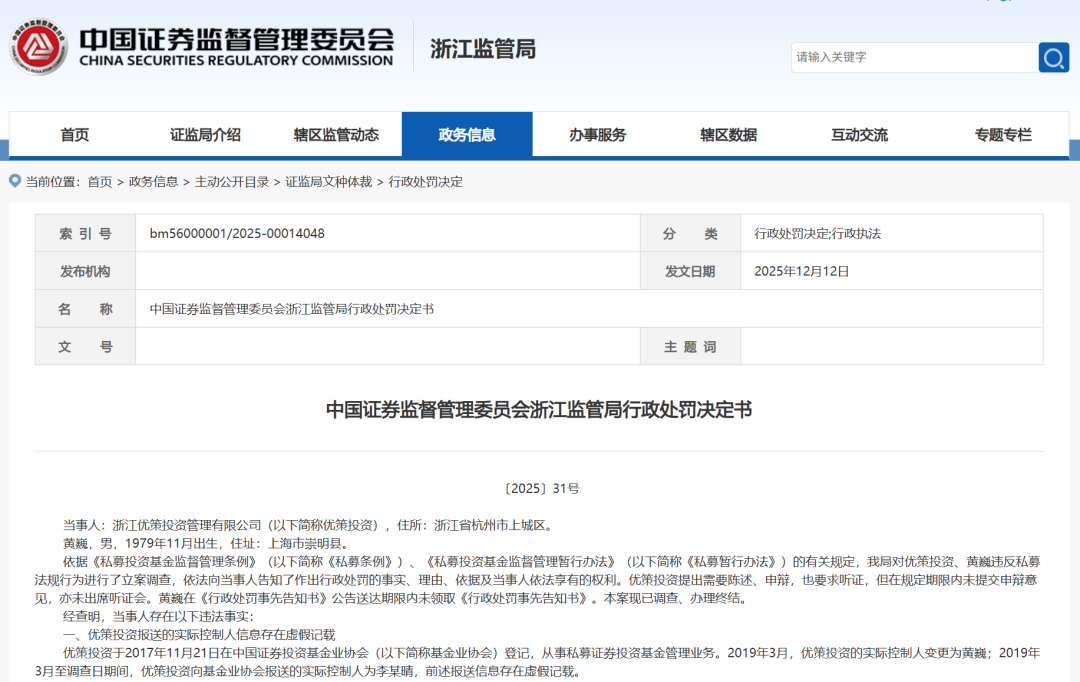1080x682 pixels.
Task: Switch to the 办事服务 tab
Action: pos(598,135)
